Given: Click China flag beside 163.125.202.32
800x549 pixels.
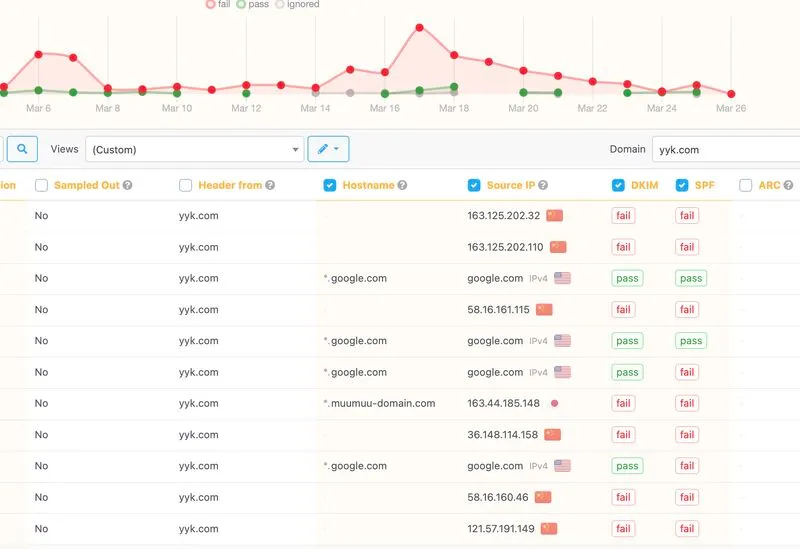Looking at the screenshot, I should [x=555, y=215].
